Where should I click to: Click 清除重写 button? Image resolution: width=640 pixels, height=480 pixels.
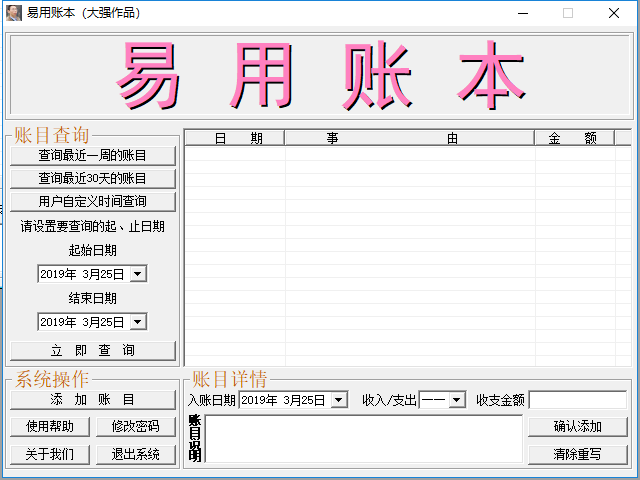(x=577, y=454)
